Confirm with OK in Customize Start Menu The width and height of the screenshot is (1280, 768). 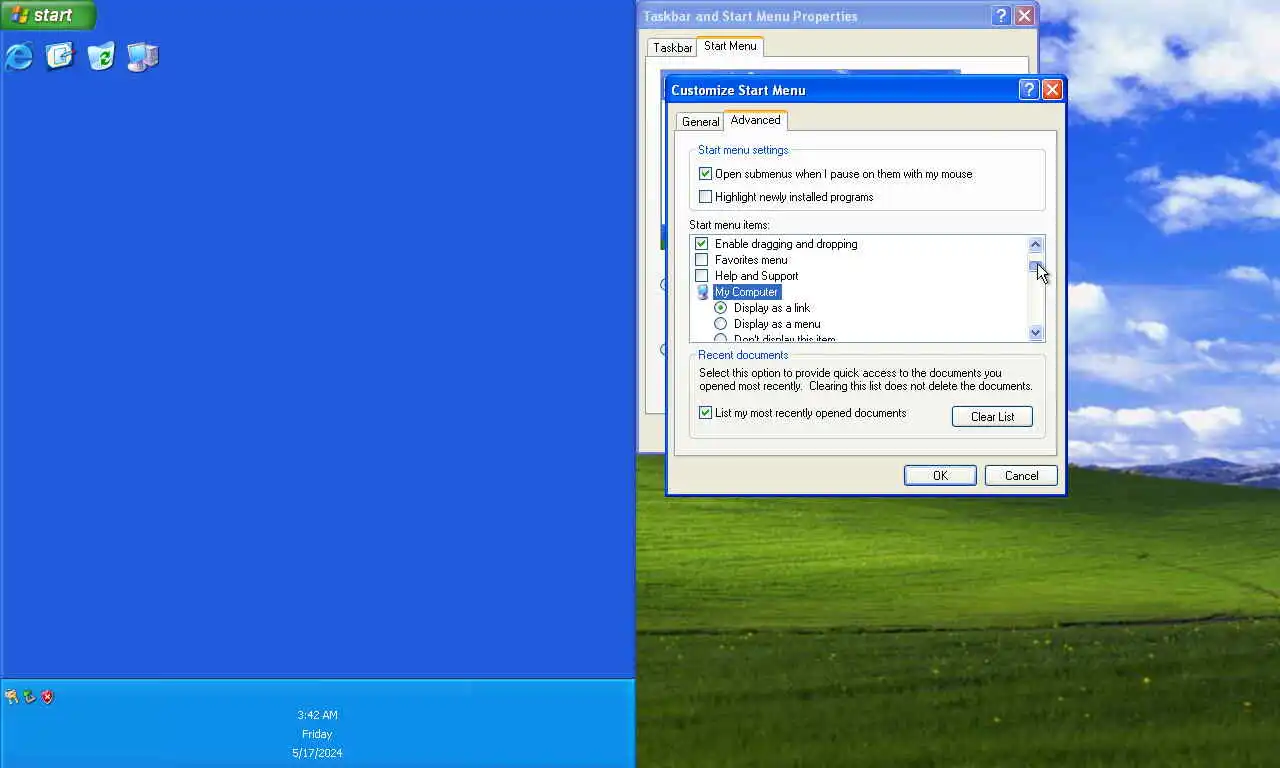pyautogui.click(x=940, y=475)
